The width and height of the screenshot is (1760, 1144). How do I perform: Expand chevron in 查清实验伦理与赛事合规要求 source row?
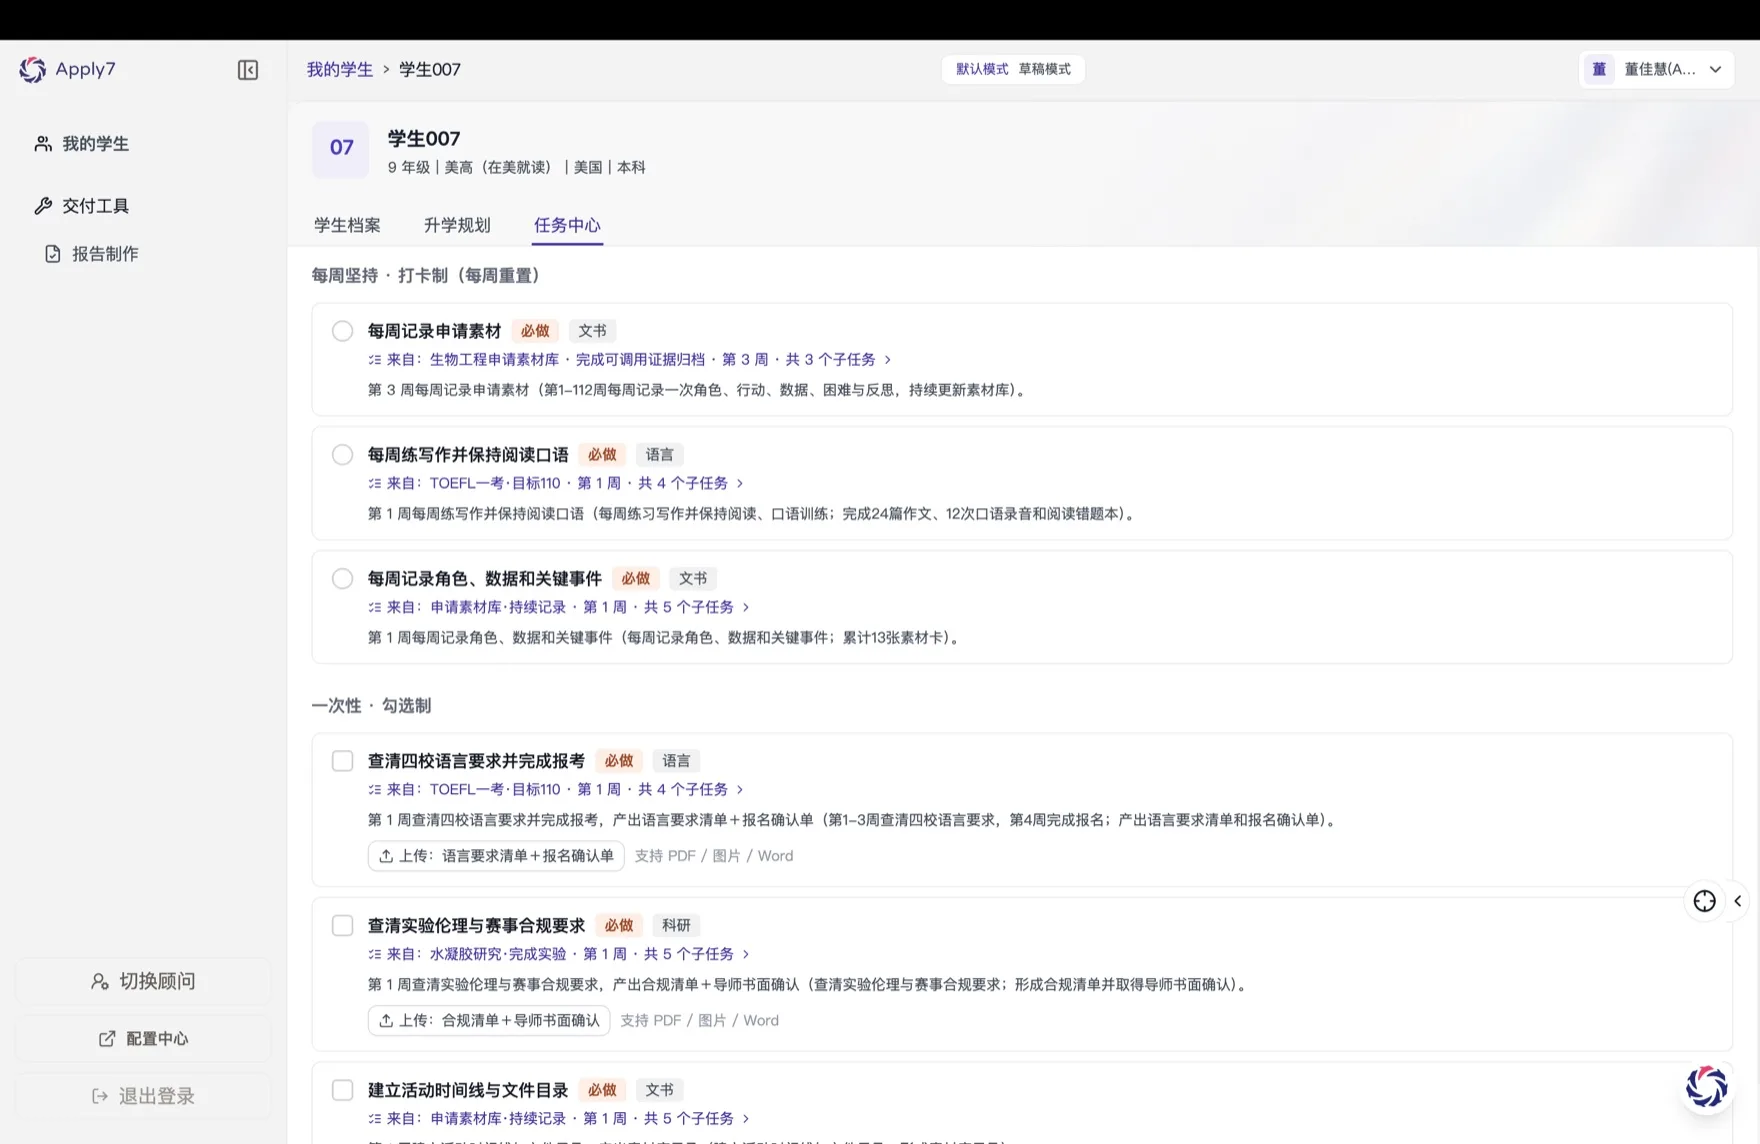pyautogui.click(x=746, y=955)
